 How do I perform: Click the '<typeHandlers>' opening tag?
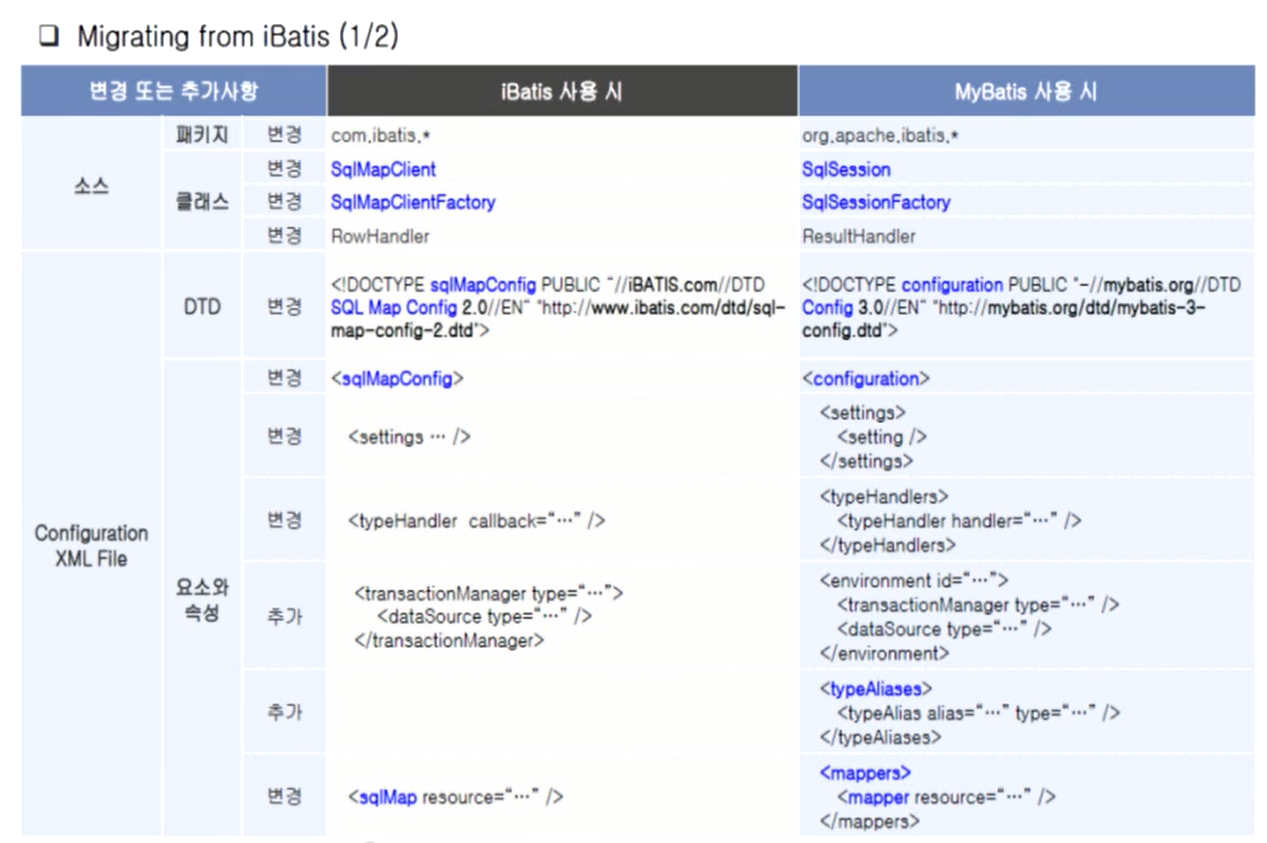(x=883, y=496)
